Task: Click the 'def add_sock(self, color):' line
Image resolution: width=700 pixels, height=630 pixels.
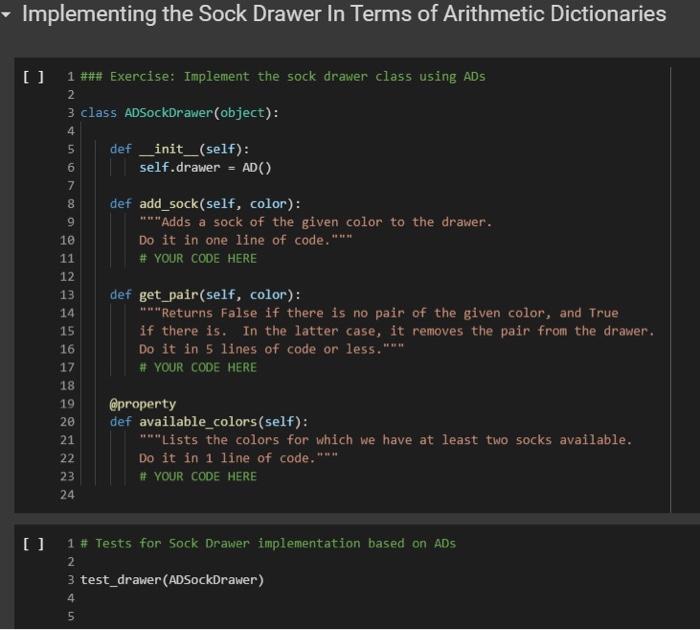Action: [x=205, y=204]
